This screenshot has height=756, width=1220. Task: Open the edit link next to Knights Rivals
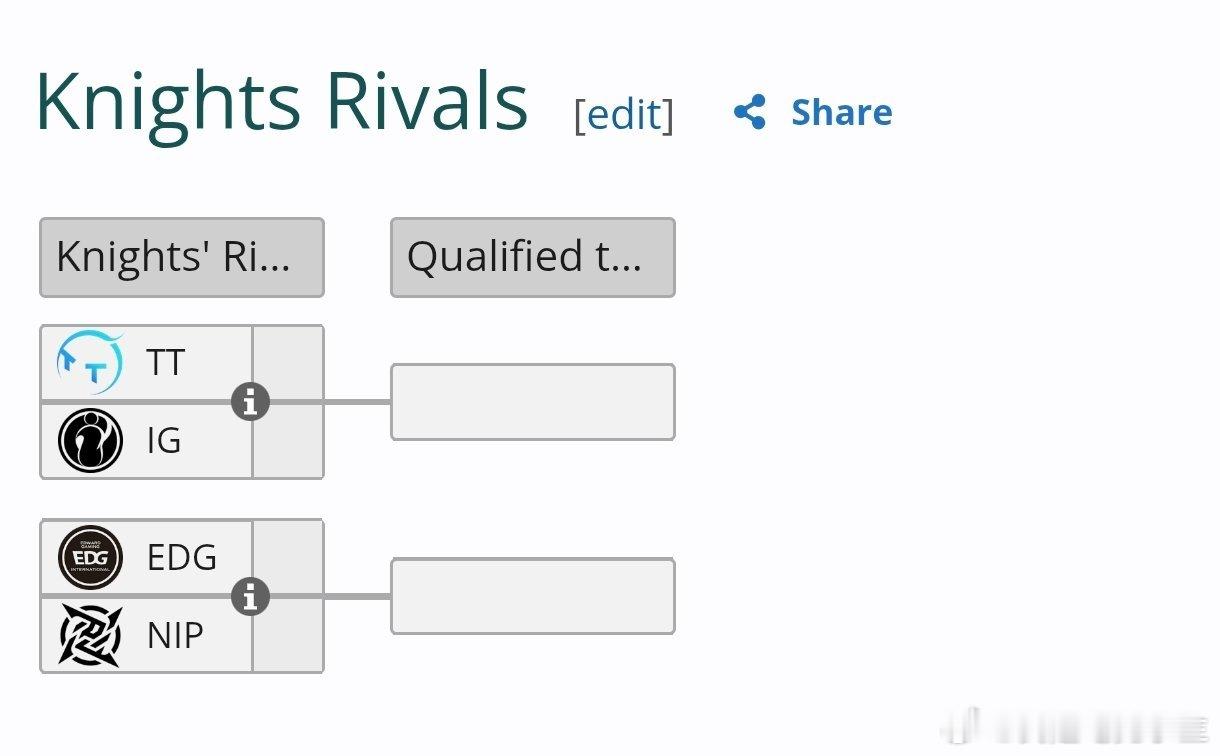click(624, 114)
